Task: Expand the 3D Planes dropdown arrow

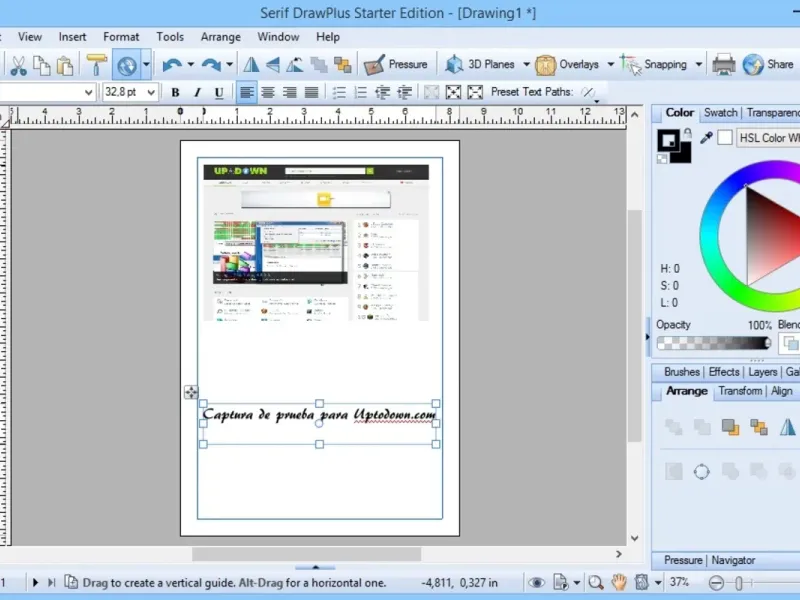Action: pos(526,65)
